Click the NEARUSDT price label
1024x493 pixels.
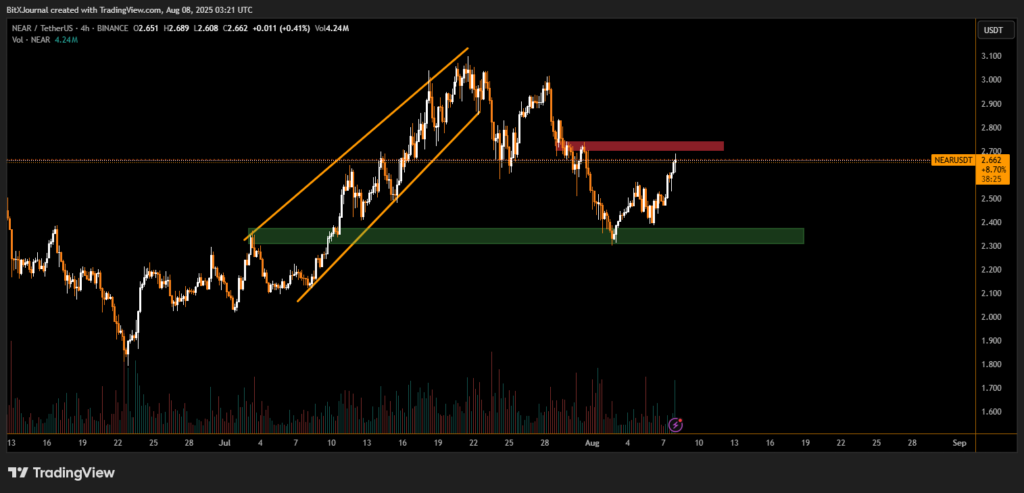tap(954, 160)
